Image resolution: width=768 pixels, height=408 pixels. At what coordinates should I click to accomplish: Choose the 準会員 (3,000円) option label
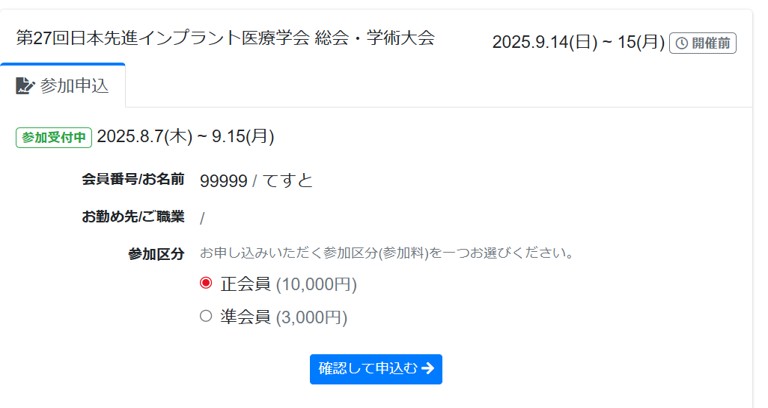pos(284,317)
